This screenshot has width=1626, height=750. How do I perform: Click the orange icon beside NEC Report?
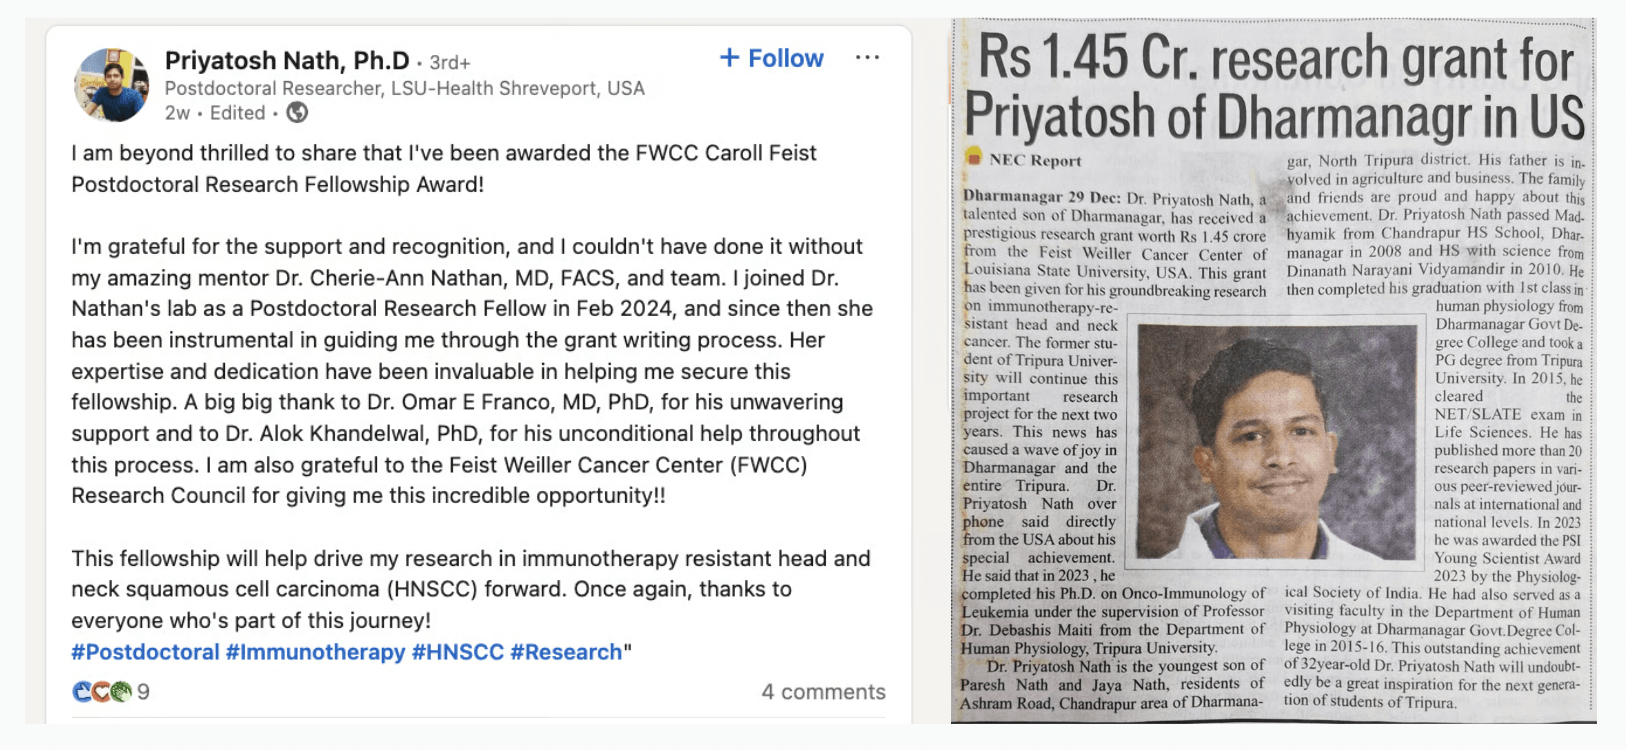[974, 158]
